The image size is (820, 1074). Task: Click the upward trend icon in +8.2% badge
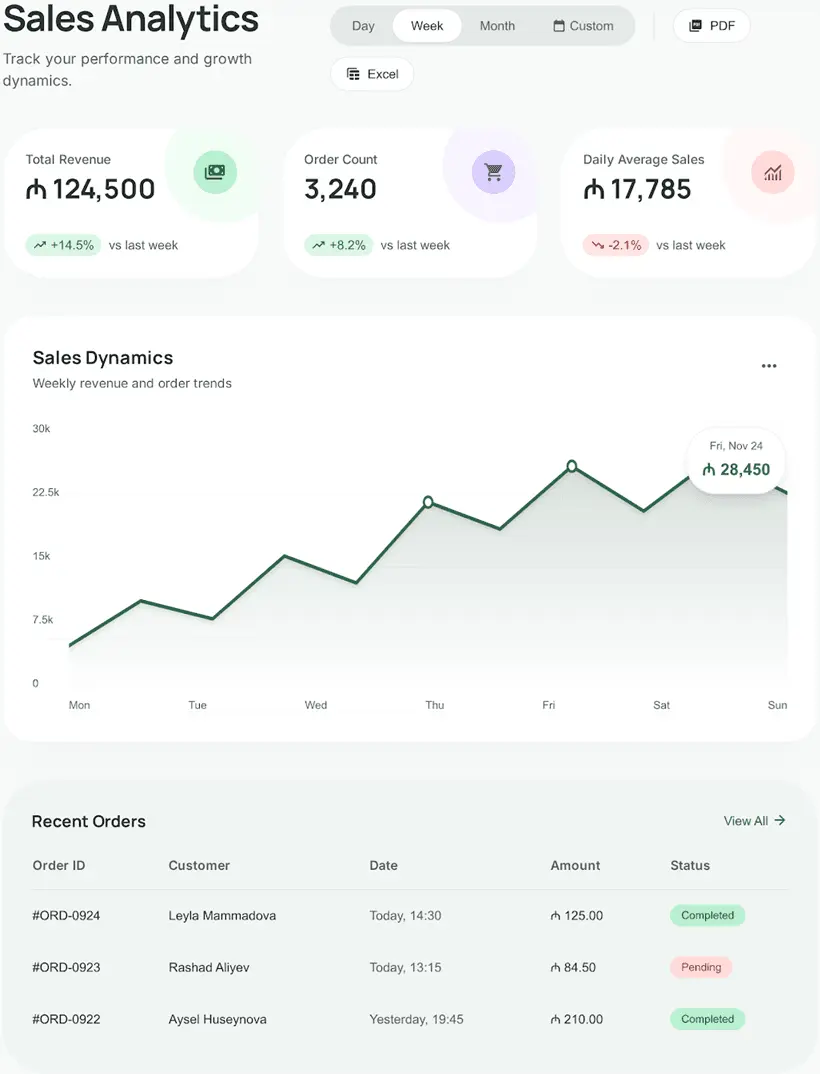point(319,245)
